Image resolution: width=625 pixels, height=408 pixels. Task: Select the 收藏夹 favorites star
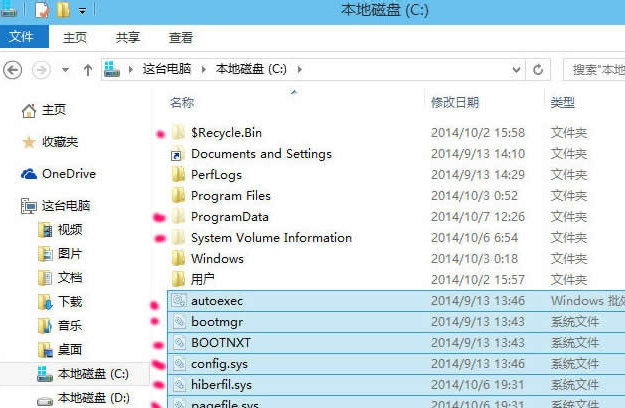click(29, 143)
